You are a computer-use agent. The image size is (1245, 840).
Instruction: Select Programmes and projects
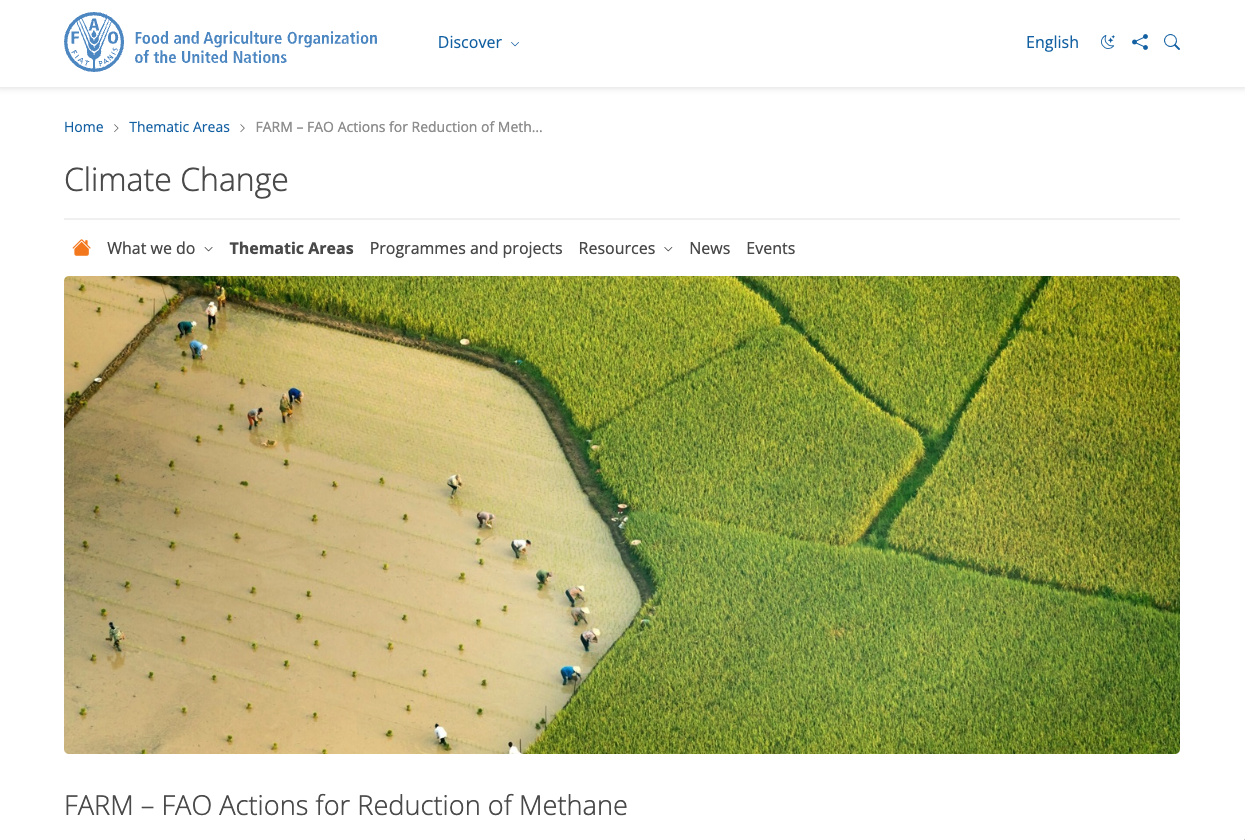point(466,248)
